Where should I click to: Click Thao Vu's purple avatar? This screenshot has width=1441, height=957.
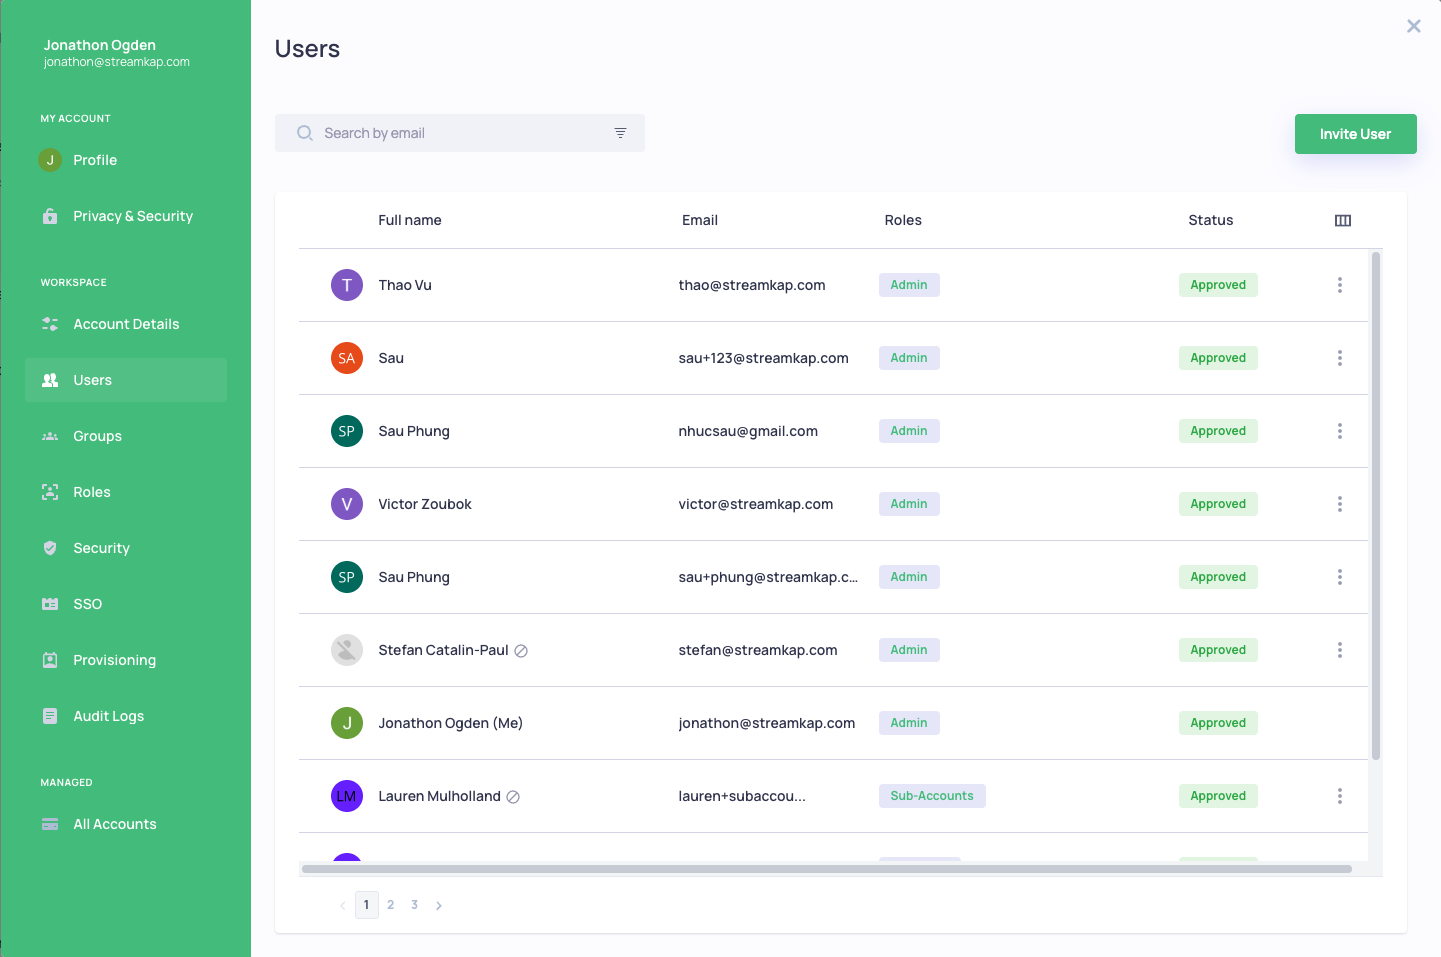pos(346,284)
